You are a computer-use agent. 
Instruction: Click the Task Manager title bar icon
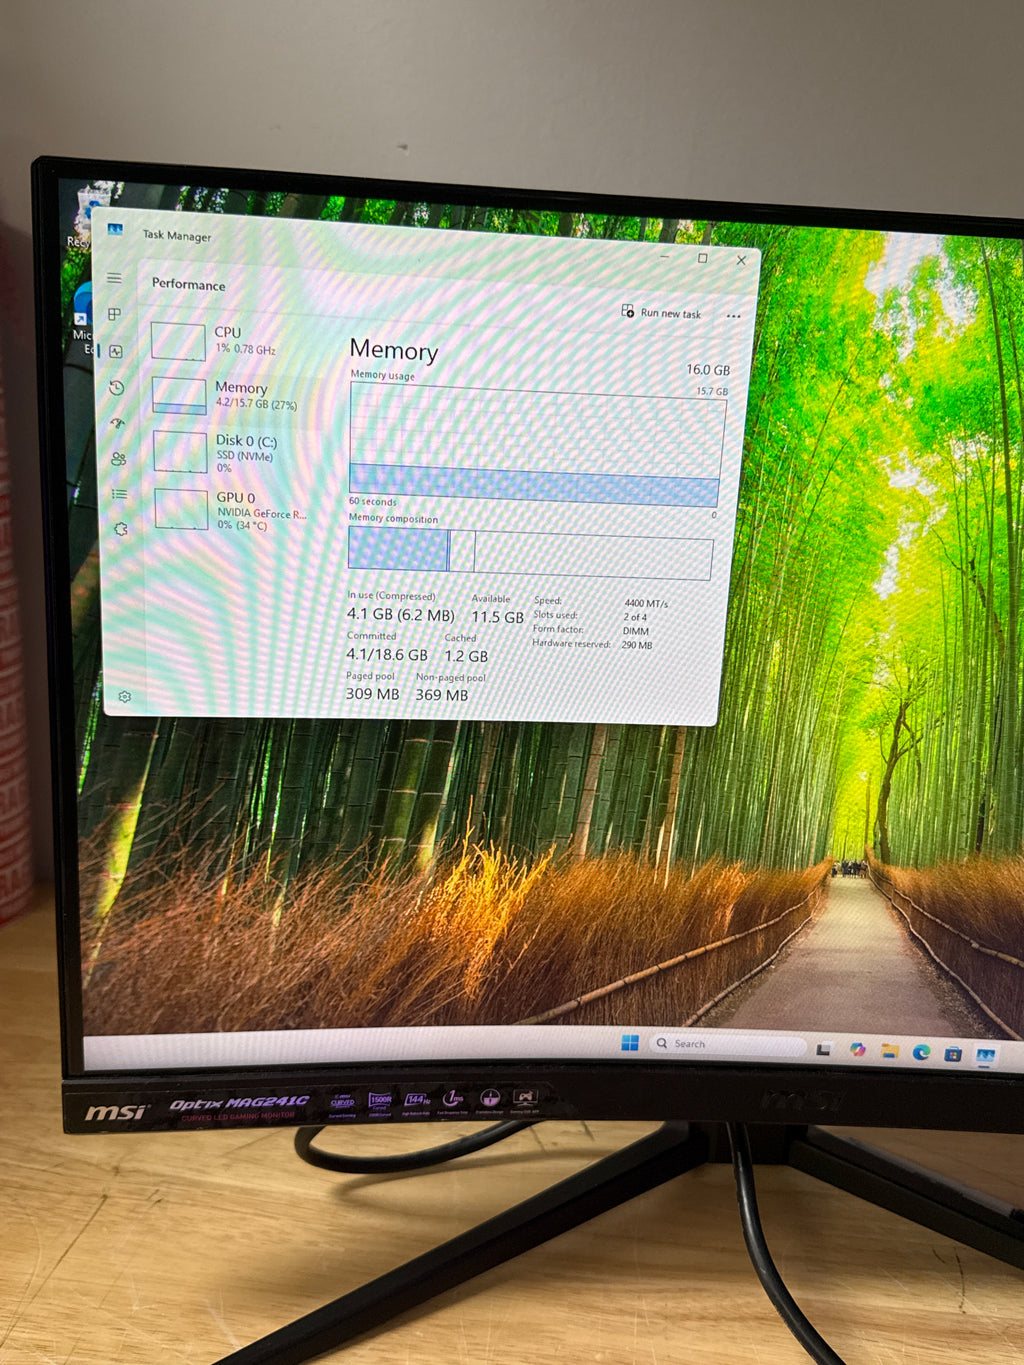[x=115, y=230]
